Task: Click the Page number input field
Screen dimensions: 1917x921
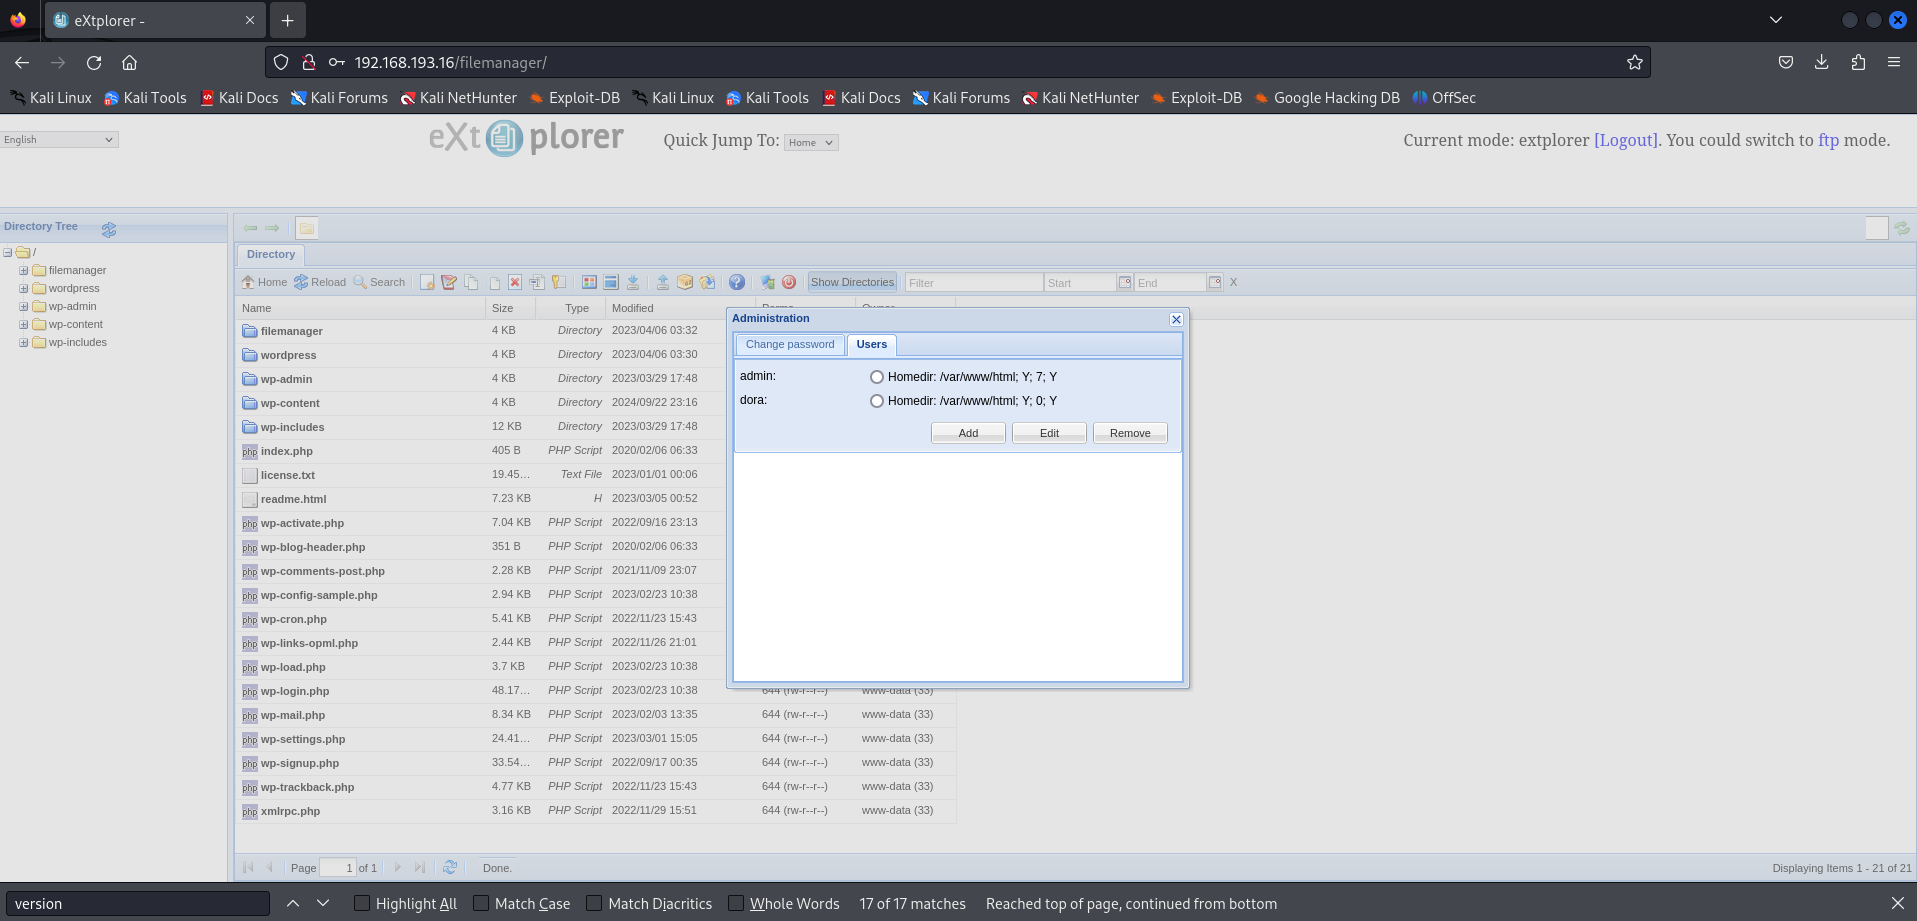Action: click(338, 867)
